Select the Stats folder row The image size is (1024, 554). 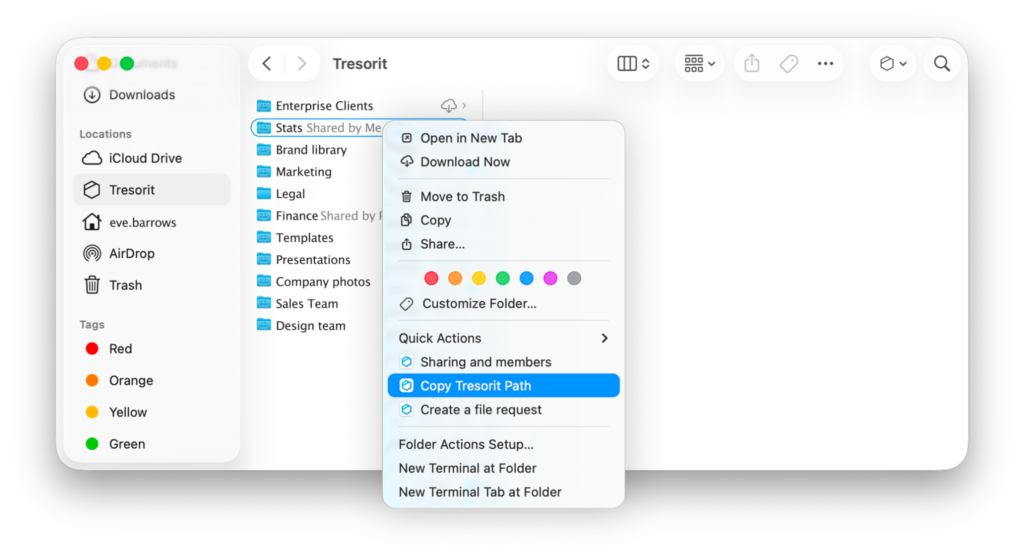tap(317, 128)
